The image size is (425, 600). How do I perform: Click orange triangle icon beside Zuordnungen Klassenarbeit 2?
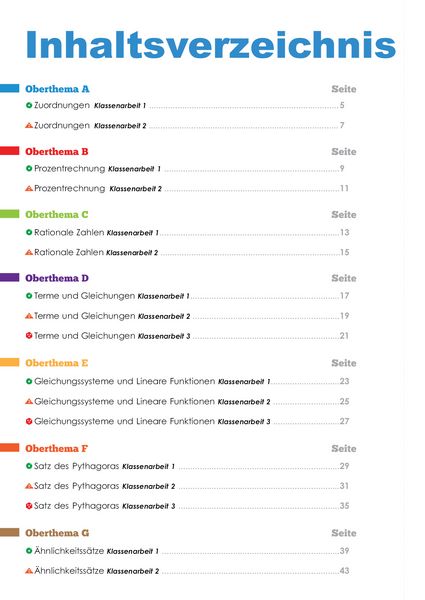click(29, 125)
